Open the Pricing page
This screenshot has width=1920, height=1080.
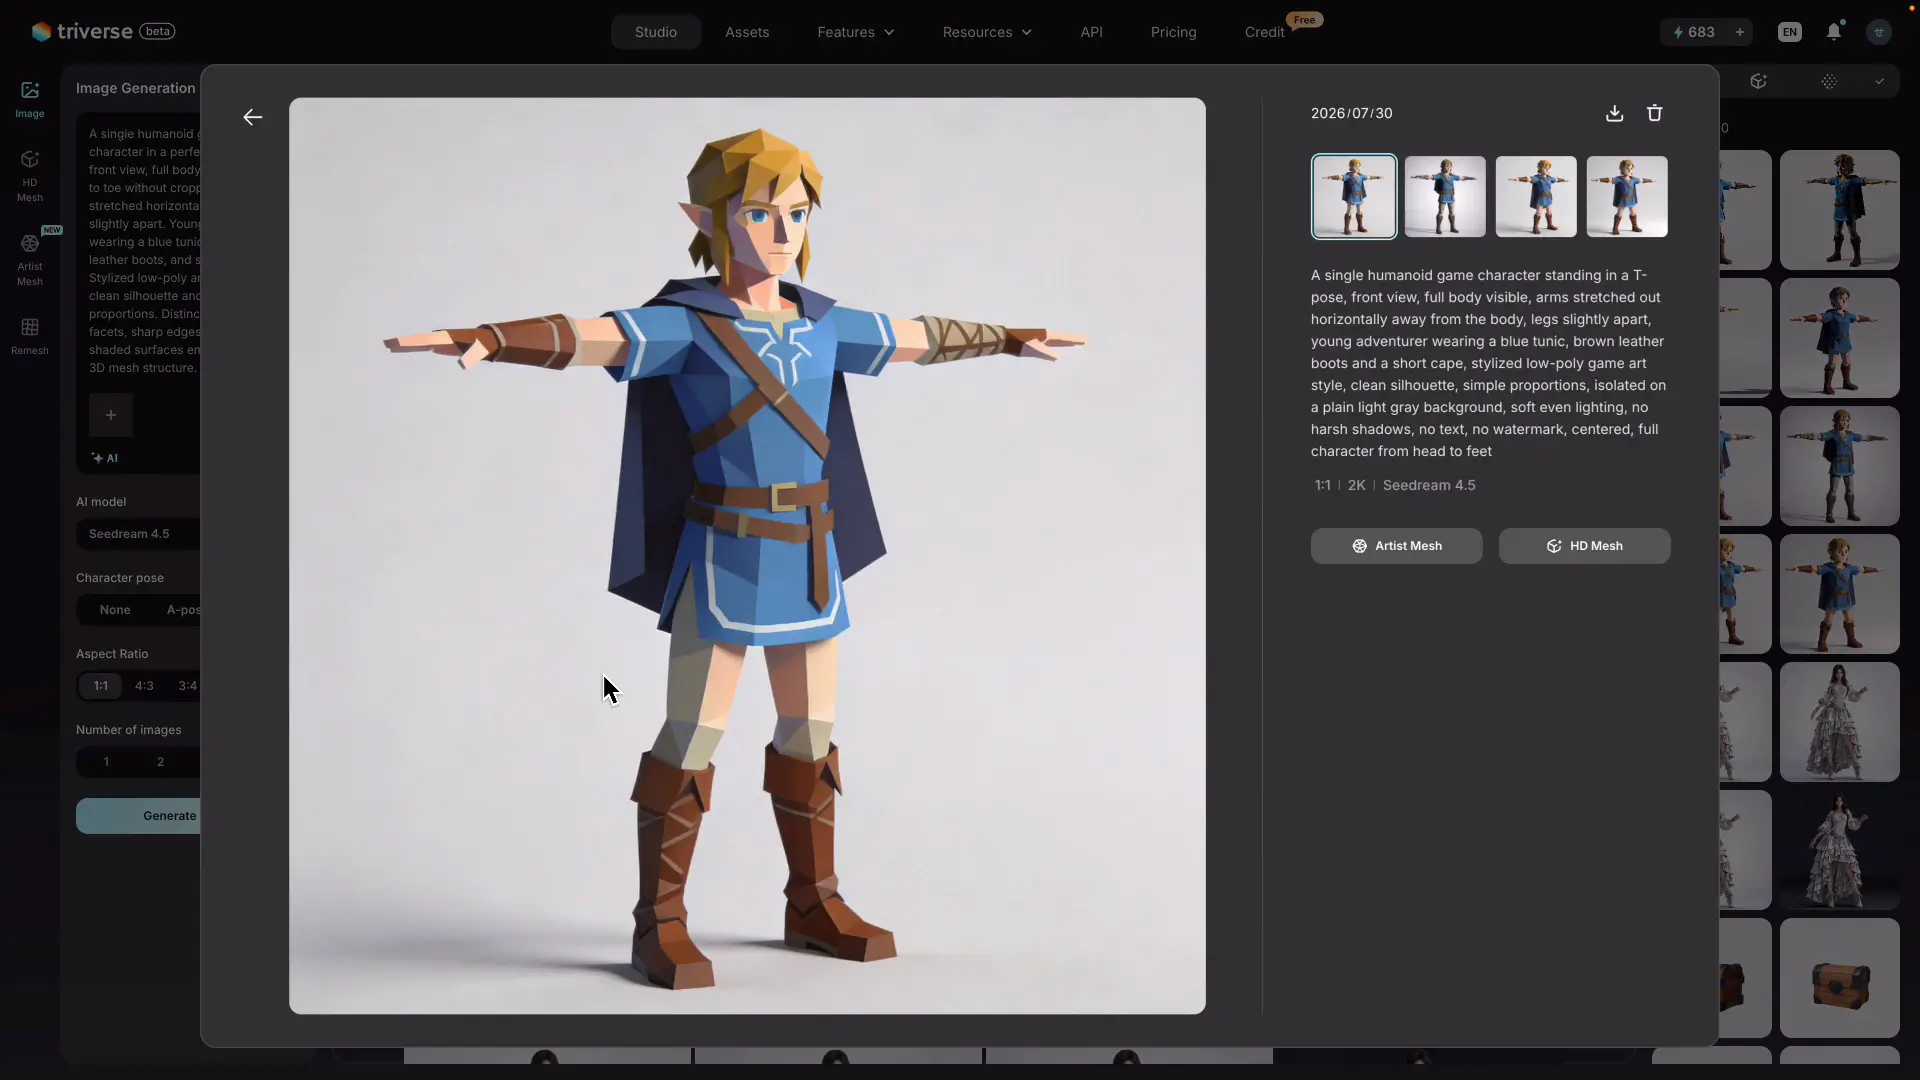[1174, 32]
